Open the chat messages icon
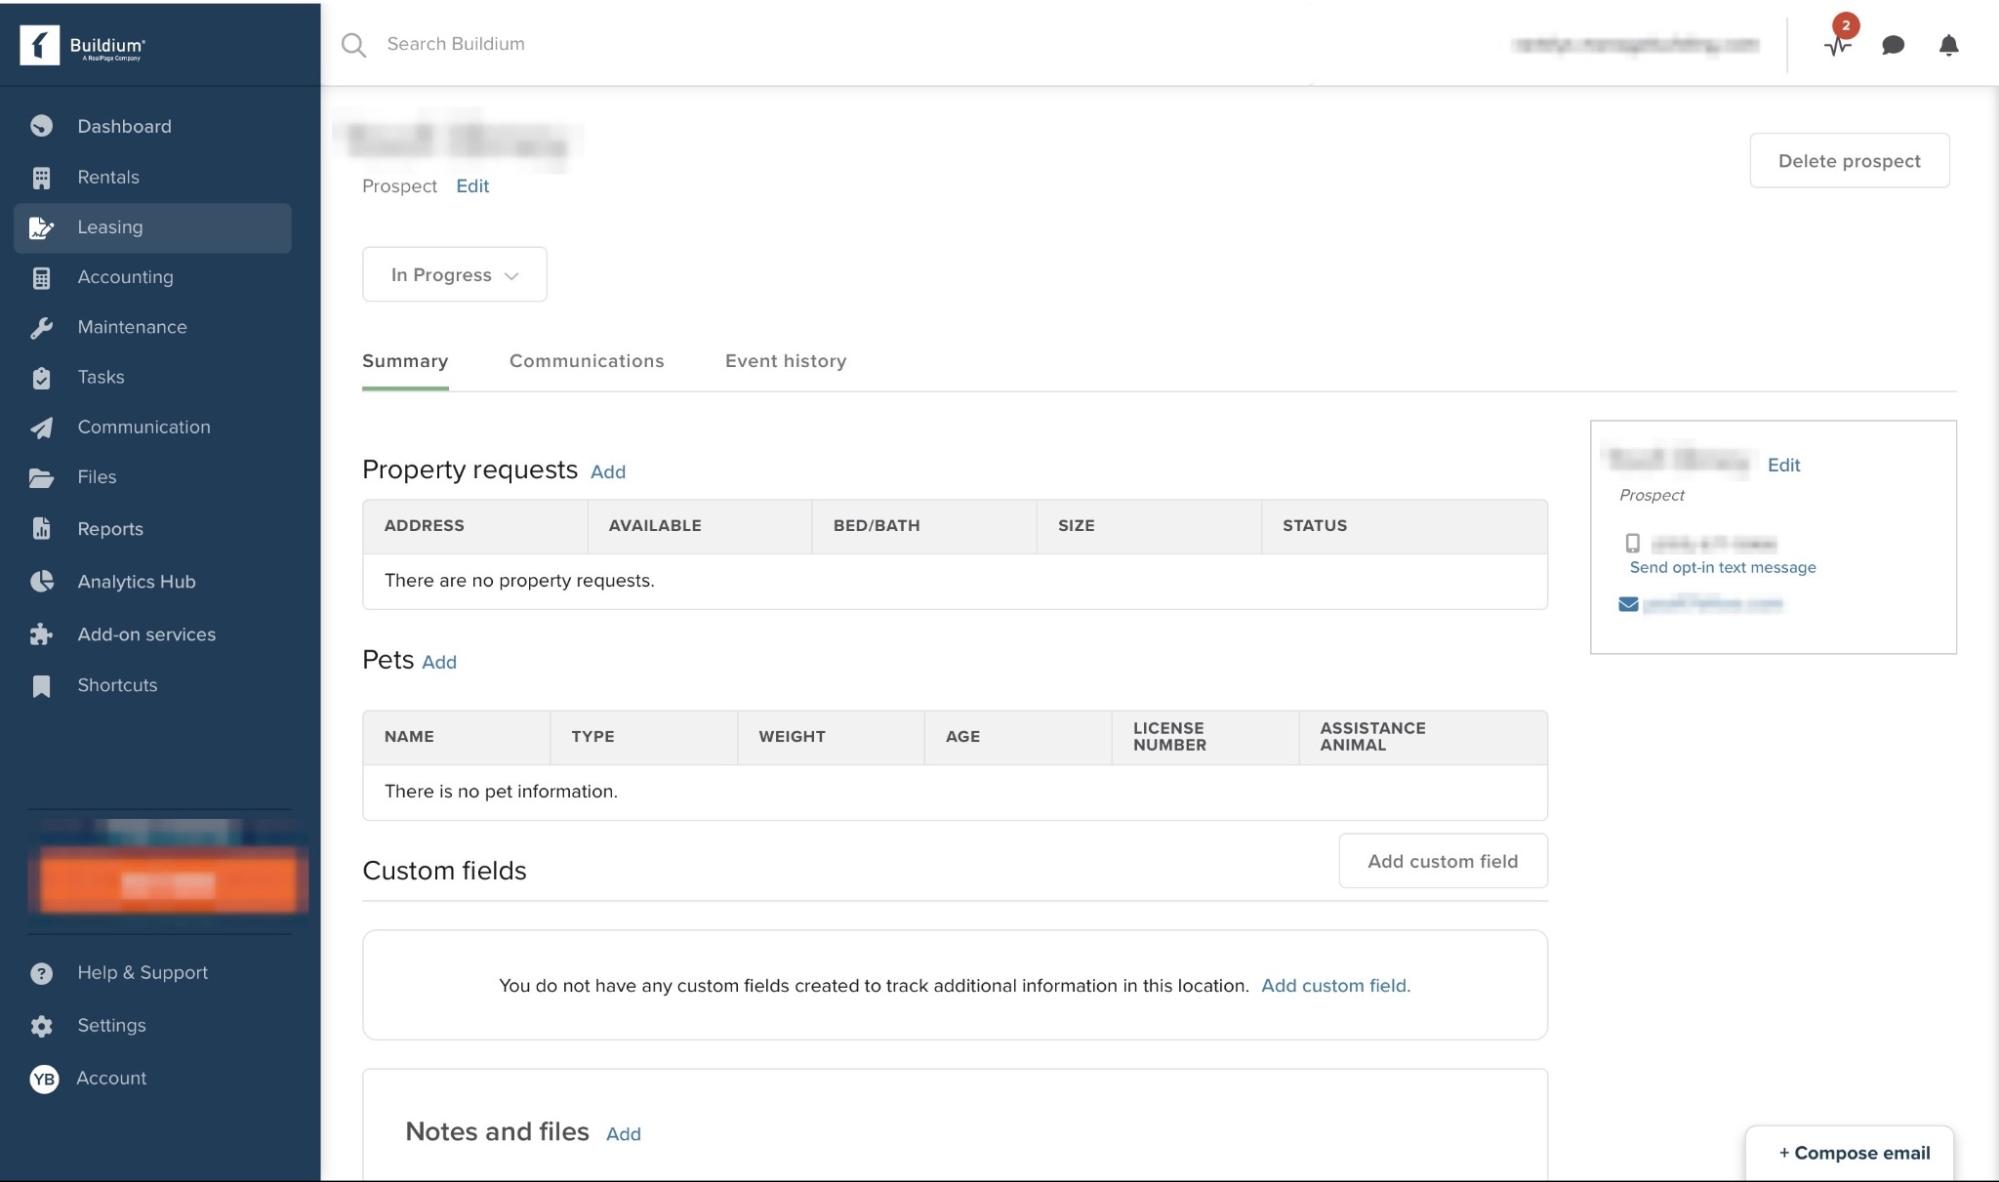The image size is (1999, 1182). pos(1892,45)
